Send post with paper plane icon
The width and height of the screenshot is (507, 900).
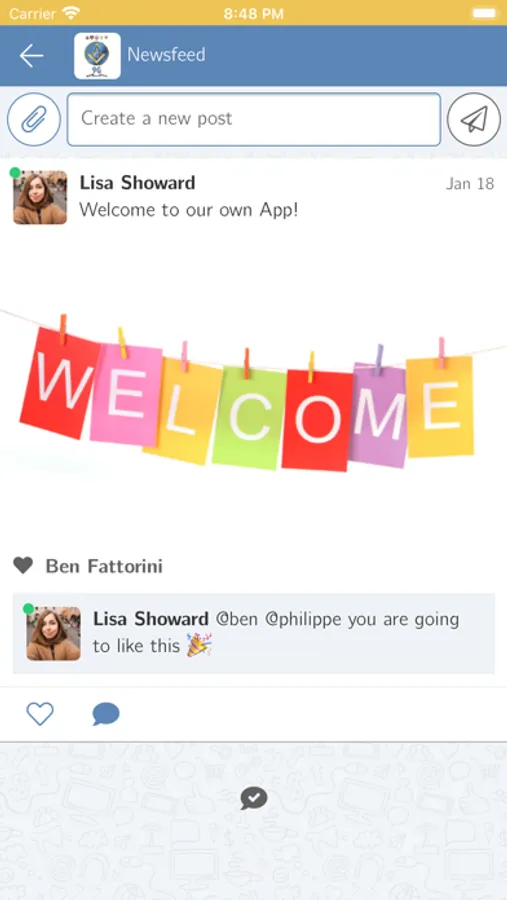click(474, 119)
